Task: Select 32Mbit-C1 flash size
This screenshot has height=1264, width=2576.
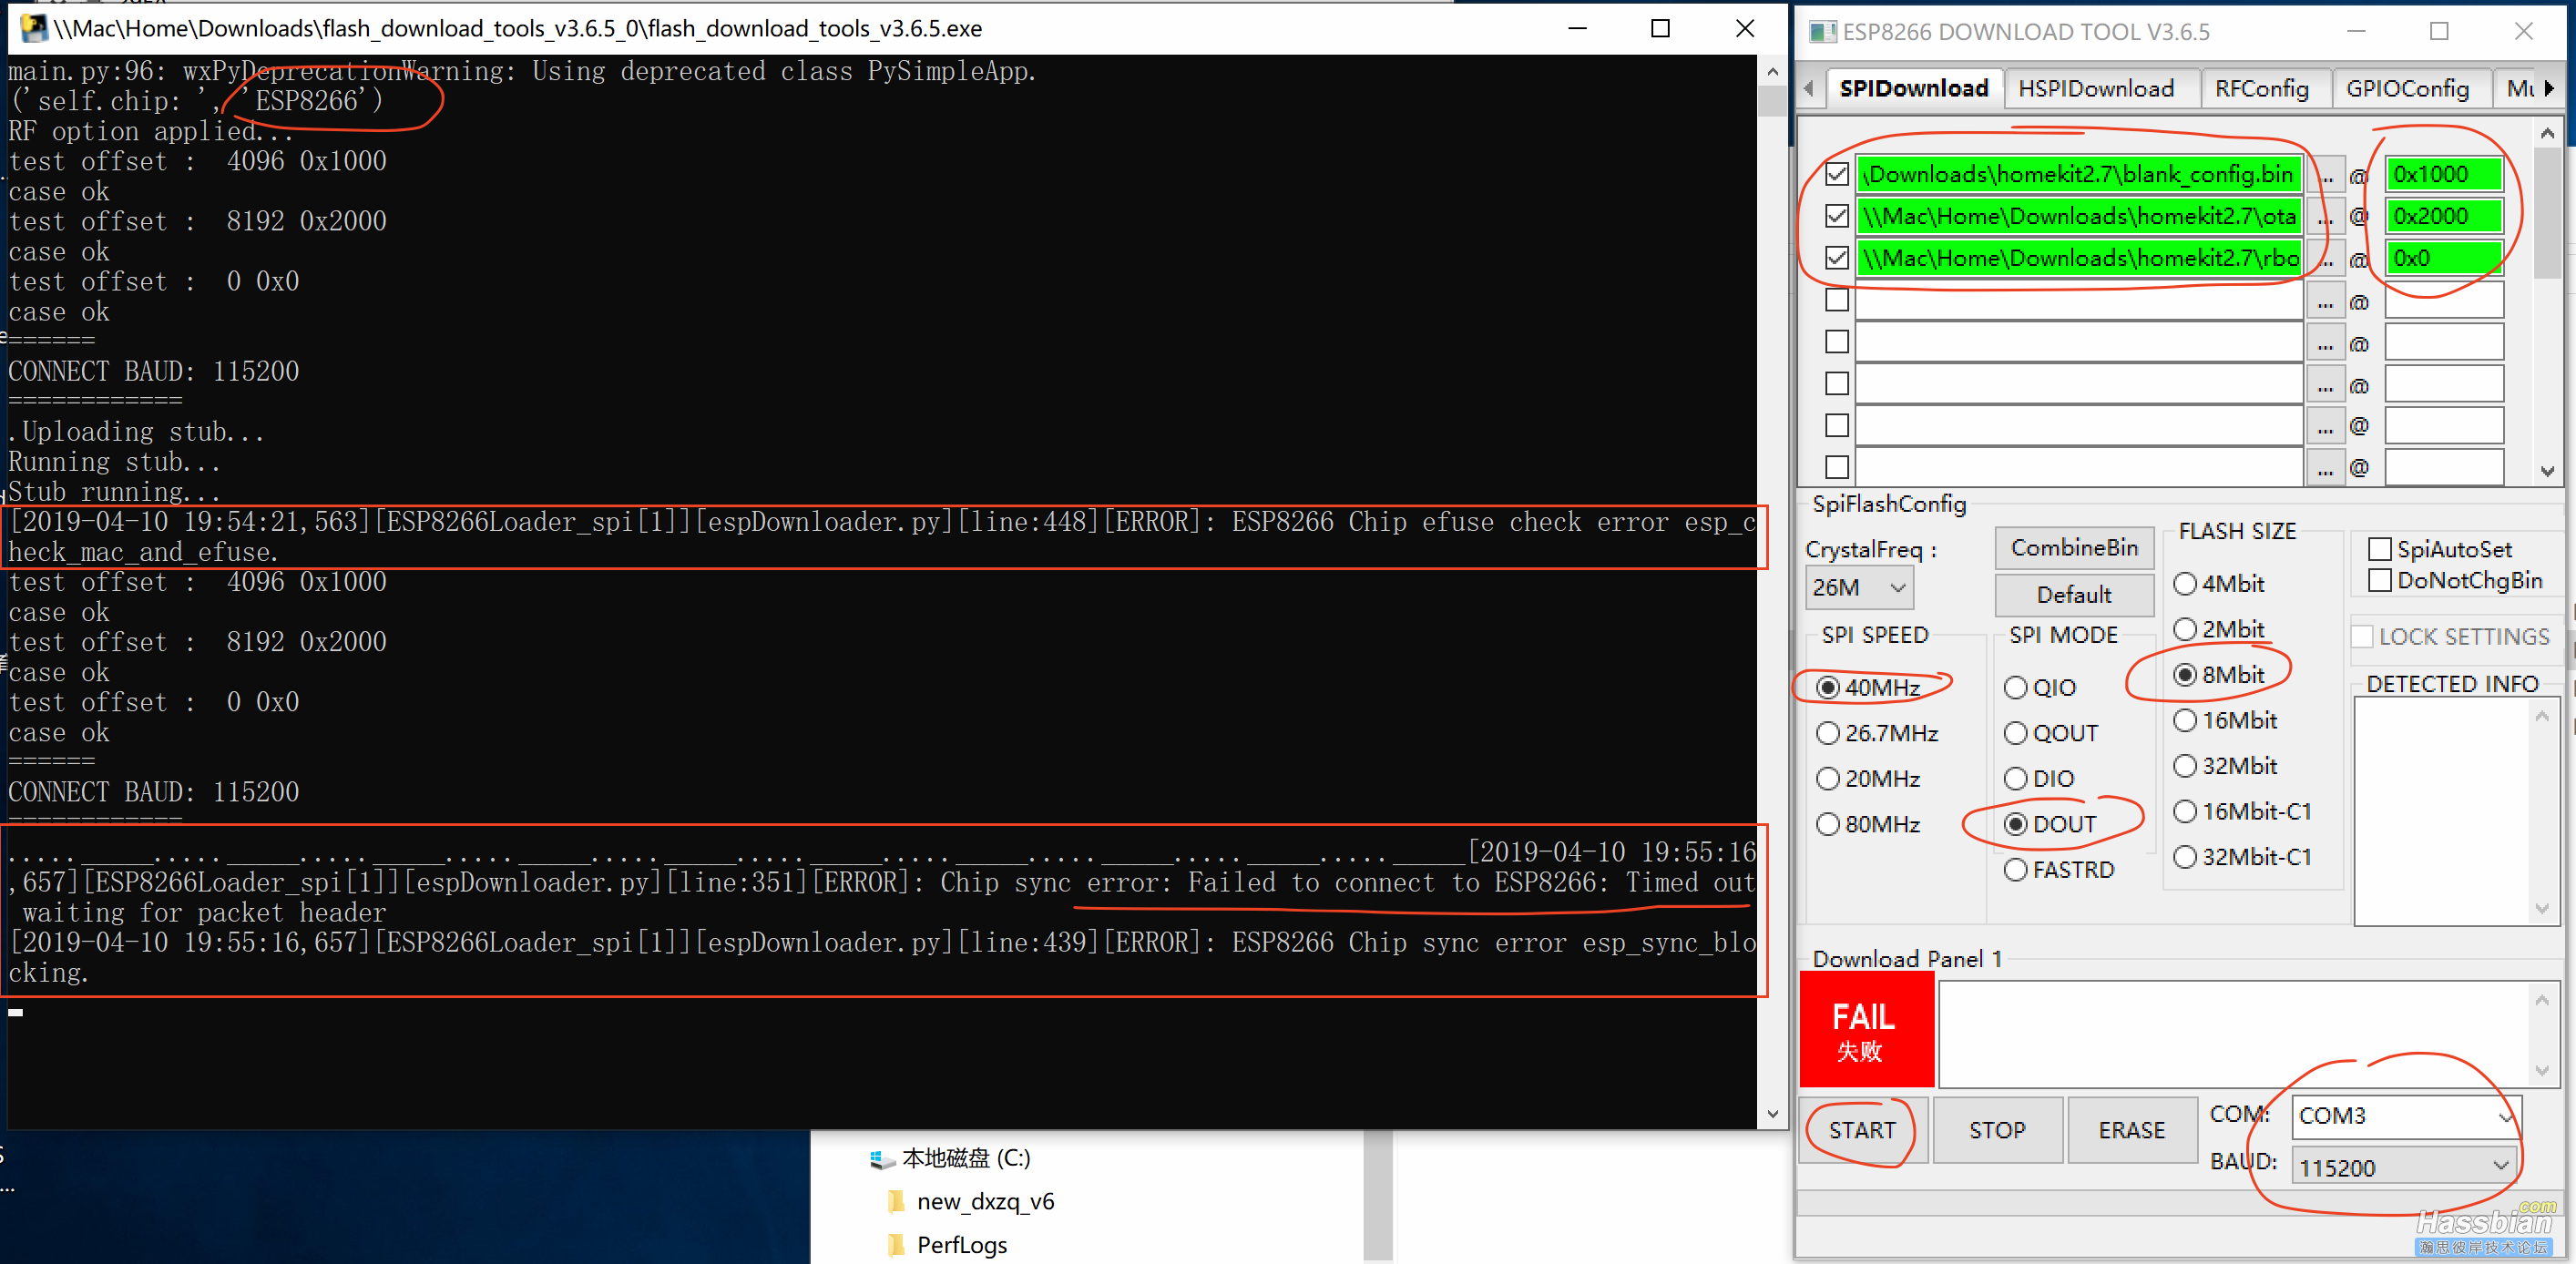Action: pos(2242,857)
